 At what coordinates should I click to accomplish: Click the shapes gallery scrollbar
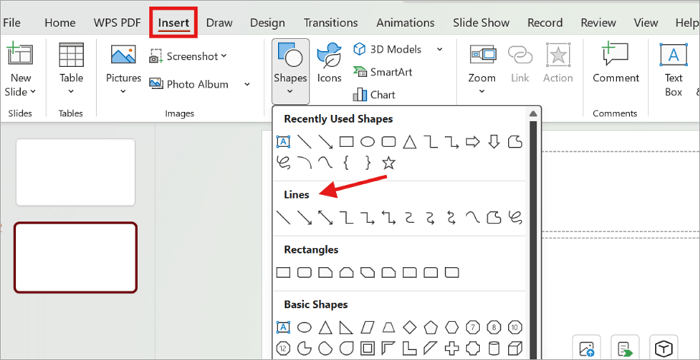(x=533, y=239)
